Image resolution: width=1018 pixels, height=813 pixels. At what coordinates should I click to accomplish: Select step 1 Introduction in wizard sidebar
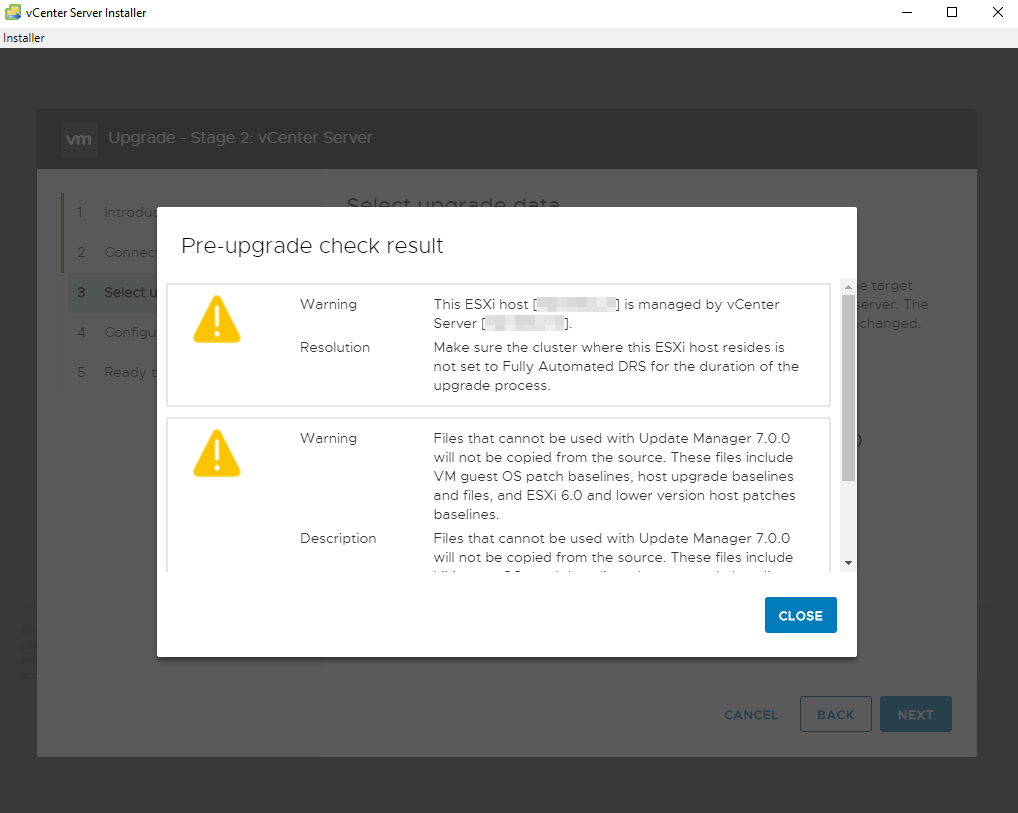[x=113, y=212]
